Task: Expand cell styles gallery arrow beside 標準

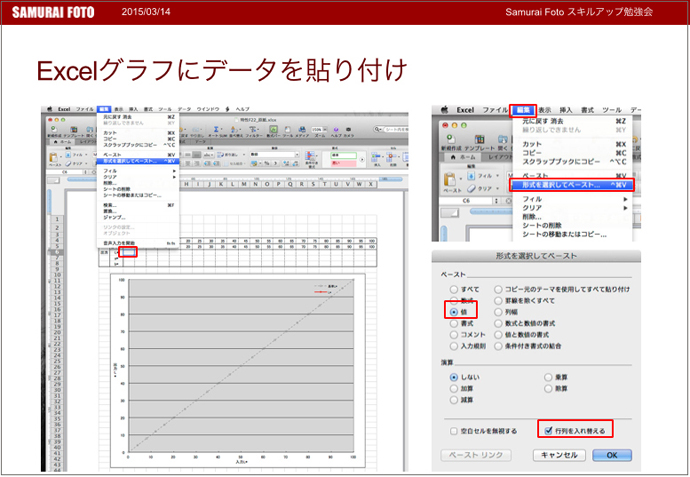Action: [x=362, y=159]
